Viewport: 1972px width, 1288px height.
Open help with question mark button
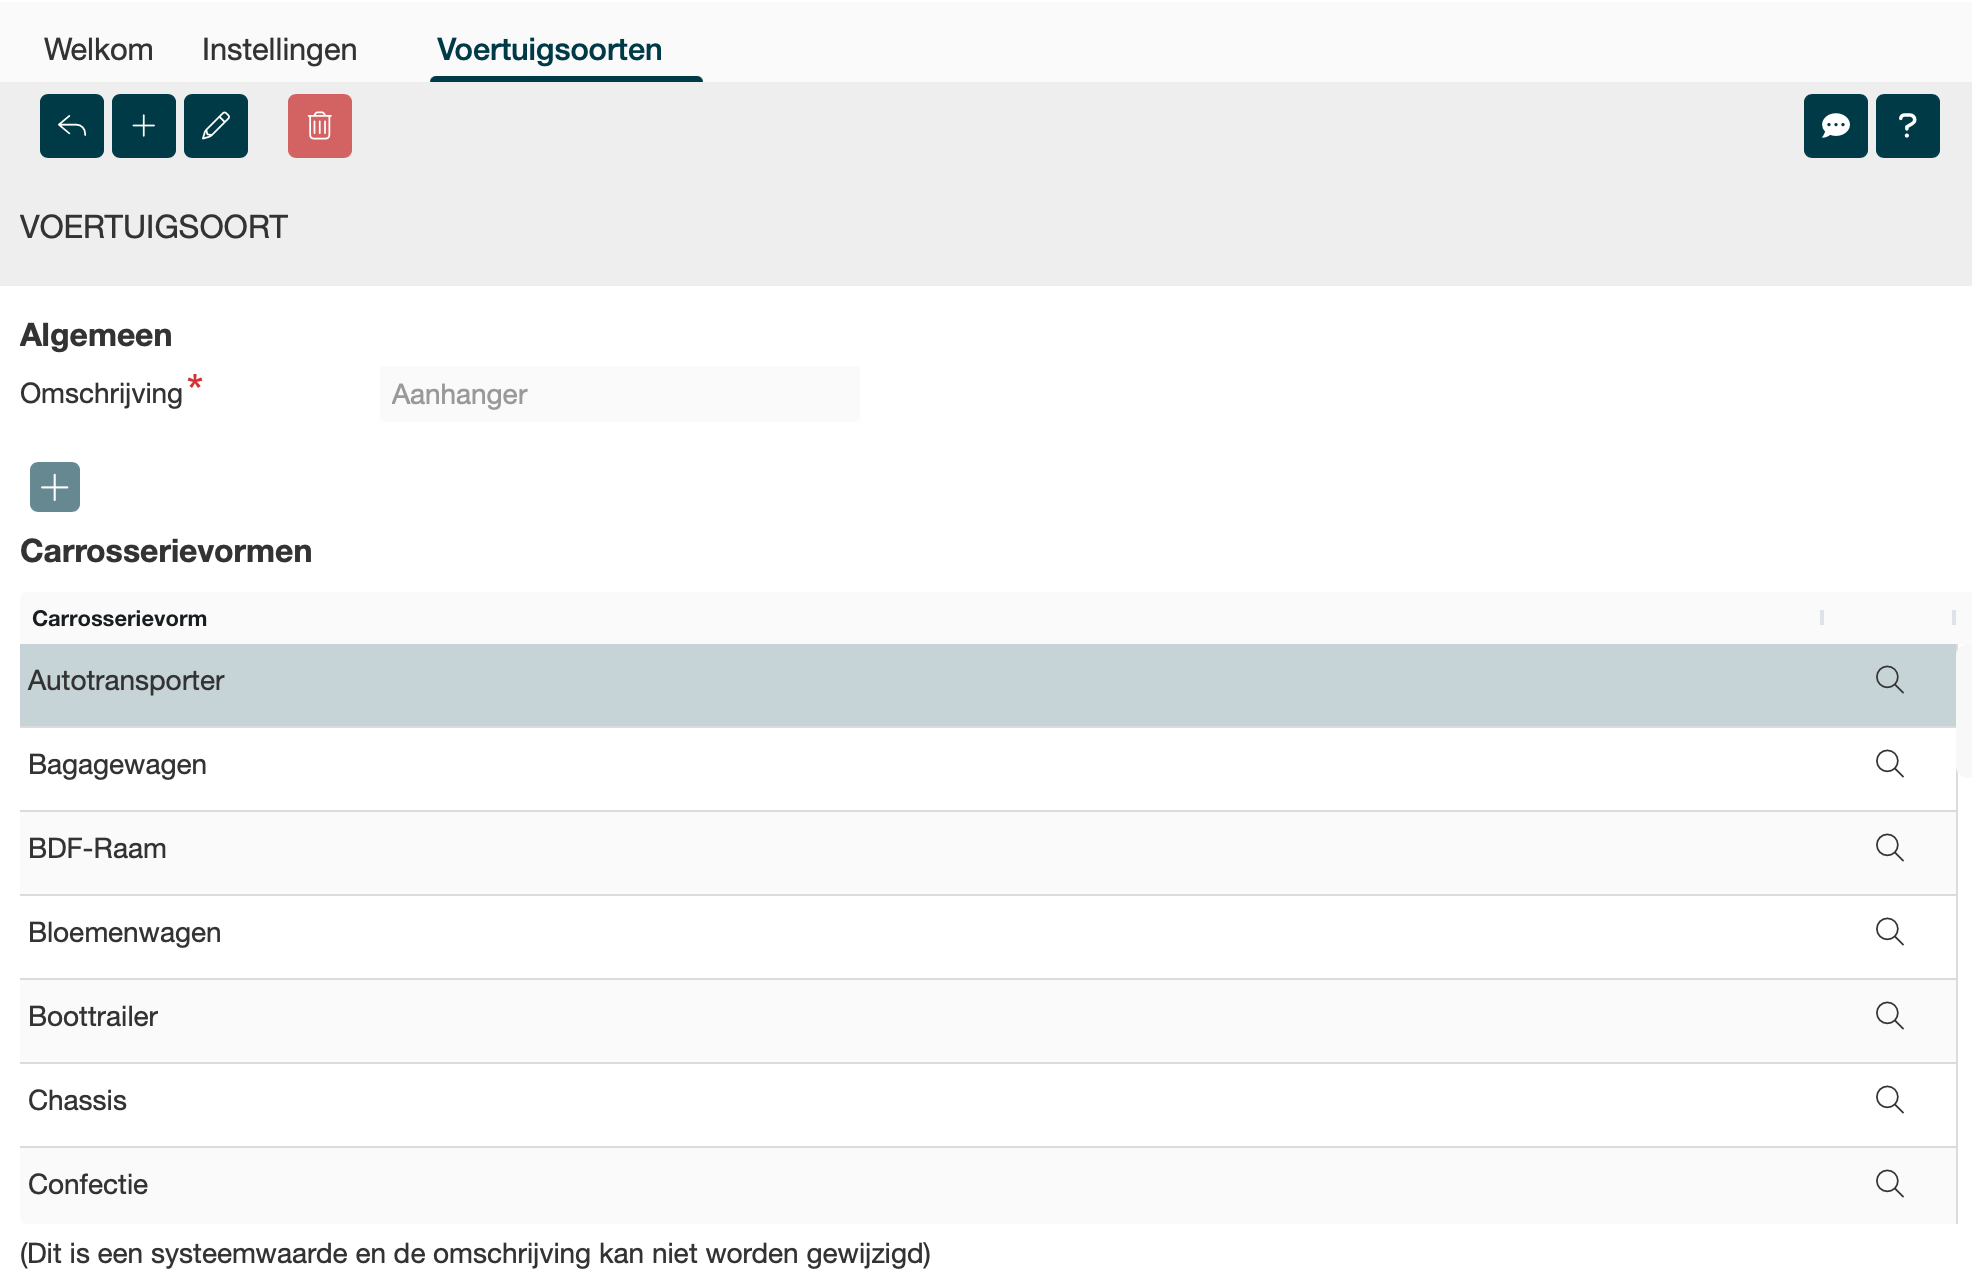point(1907,126)
